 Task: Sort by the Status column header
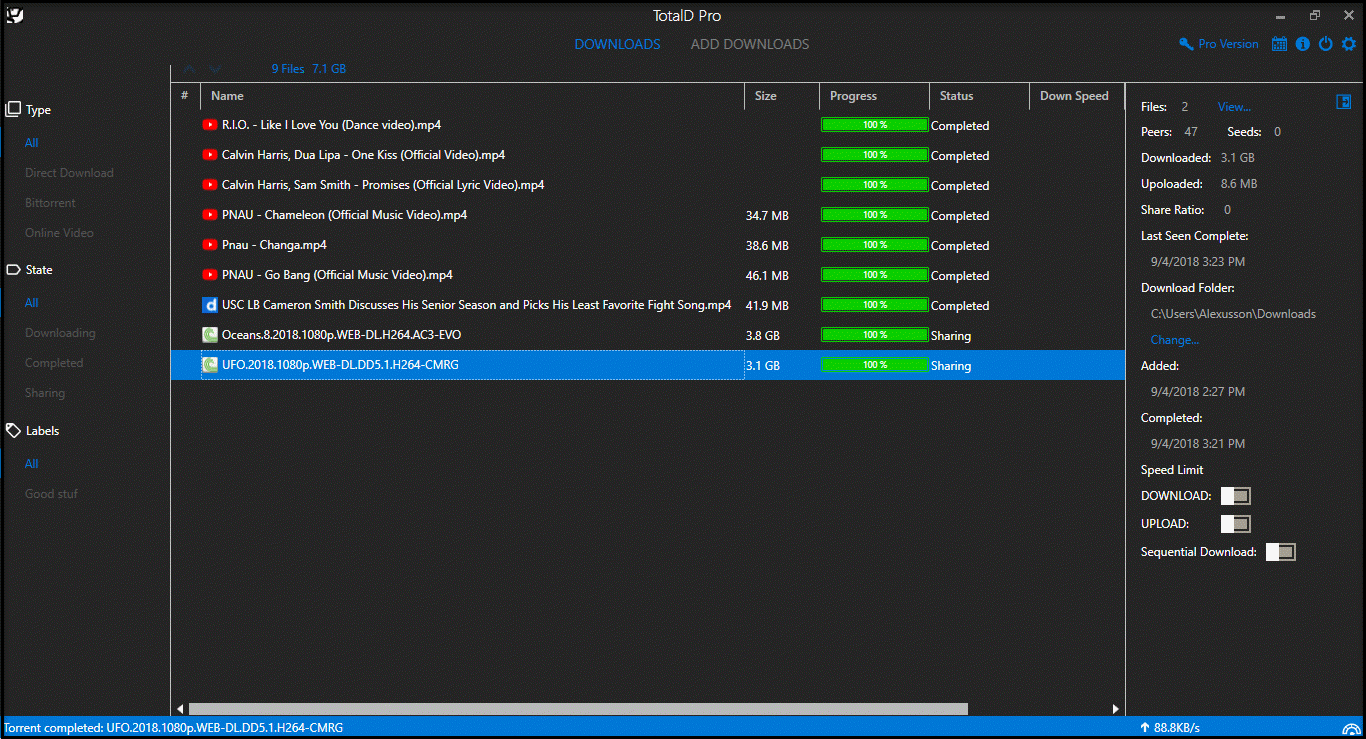[979, 96]
